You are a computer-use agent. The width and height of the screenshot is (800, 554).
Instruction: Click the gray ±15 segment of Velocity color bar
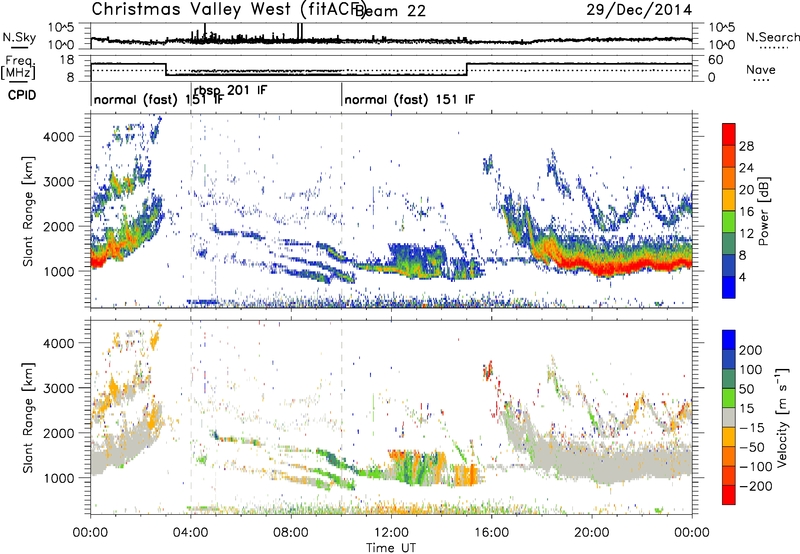coord(729,418)
